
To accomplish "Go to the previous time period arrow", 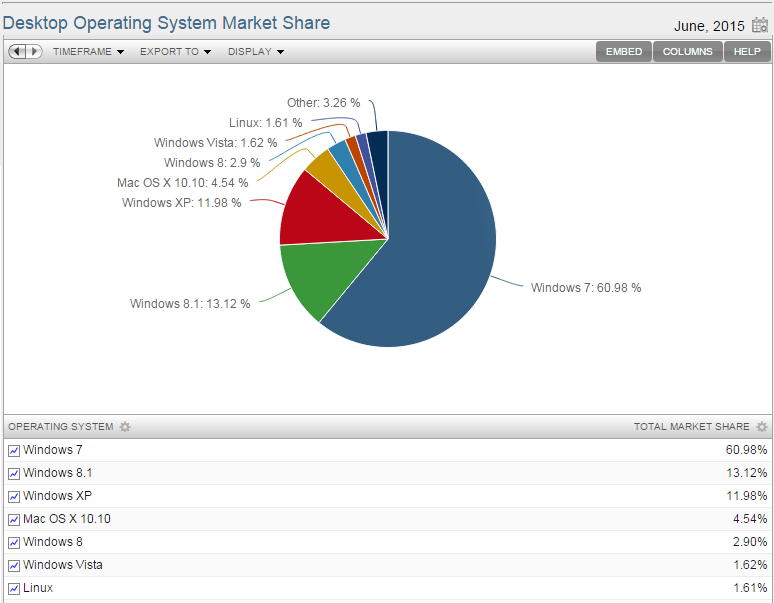I will coord(17,52).
